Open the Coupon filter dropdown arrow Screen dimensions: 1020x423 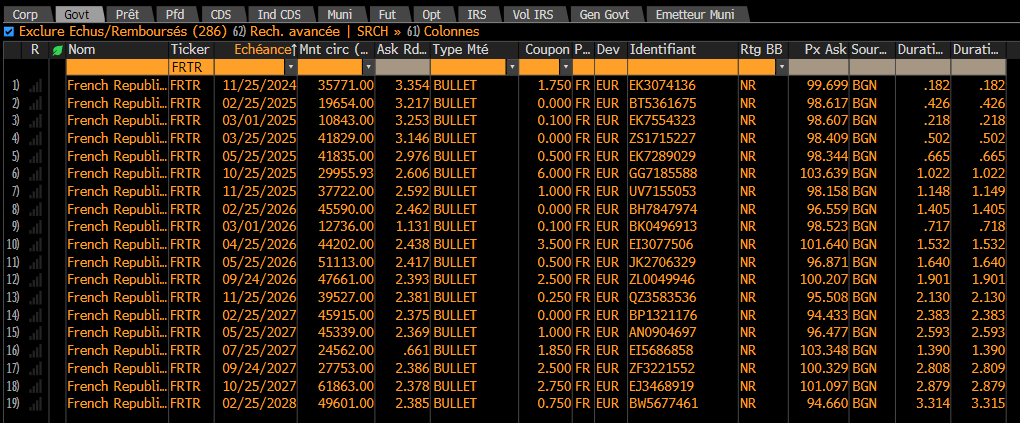[565, 67]
